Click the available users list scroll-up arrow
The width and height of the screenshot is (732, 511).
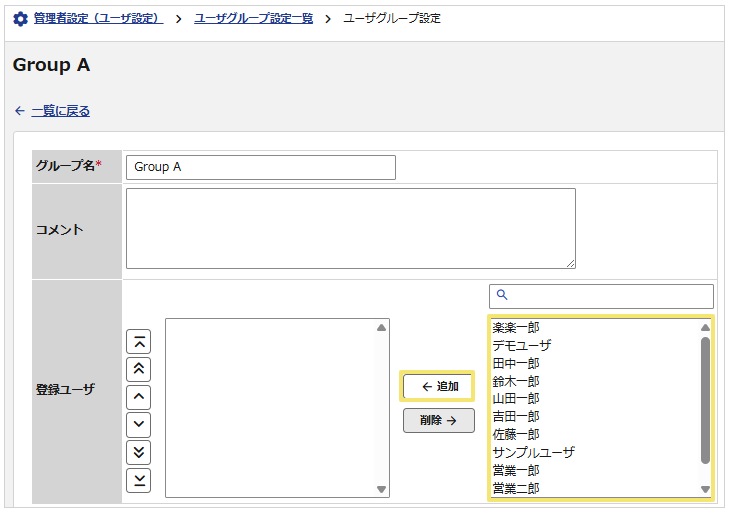(705, 328)
